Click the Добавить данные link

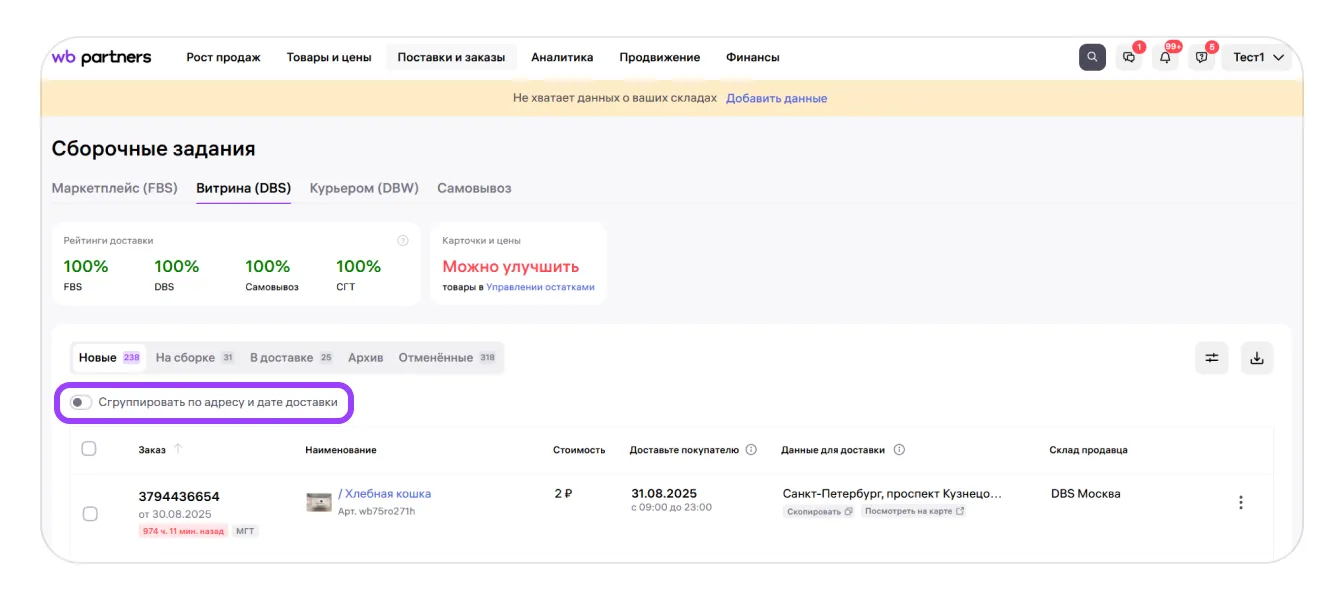[x=776, y=98]
